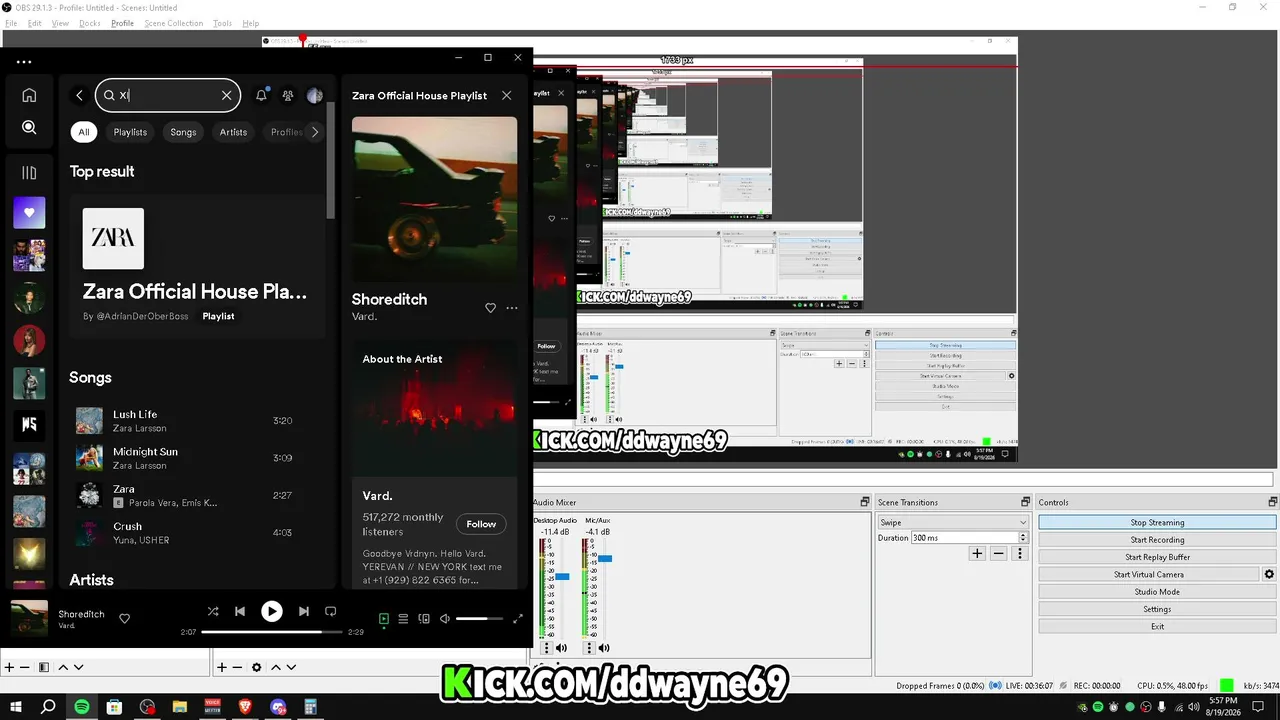The height and width of the screenshot is (720, 1280).
Task: Follow the artist Vard.
Action: tap(481, 524)
